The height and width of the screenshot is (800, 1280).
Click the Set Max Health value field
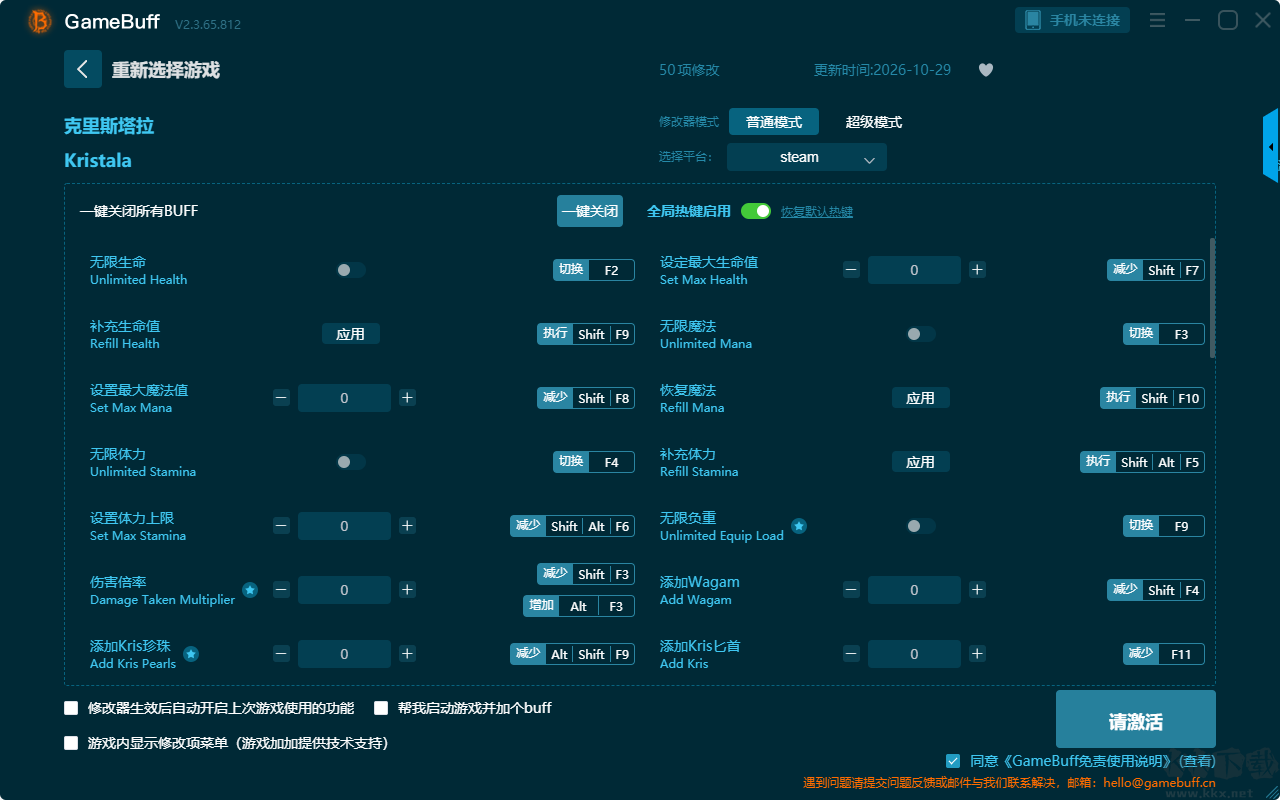tap(914, 270)
